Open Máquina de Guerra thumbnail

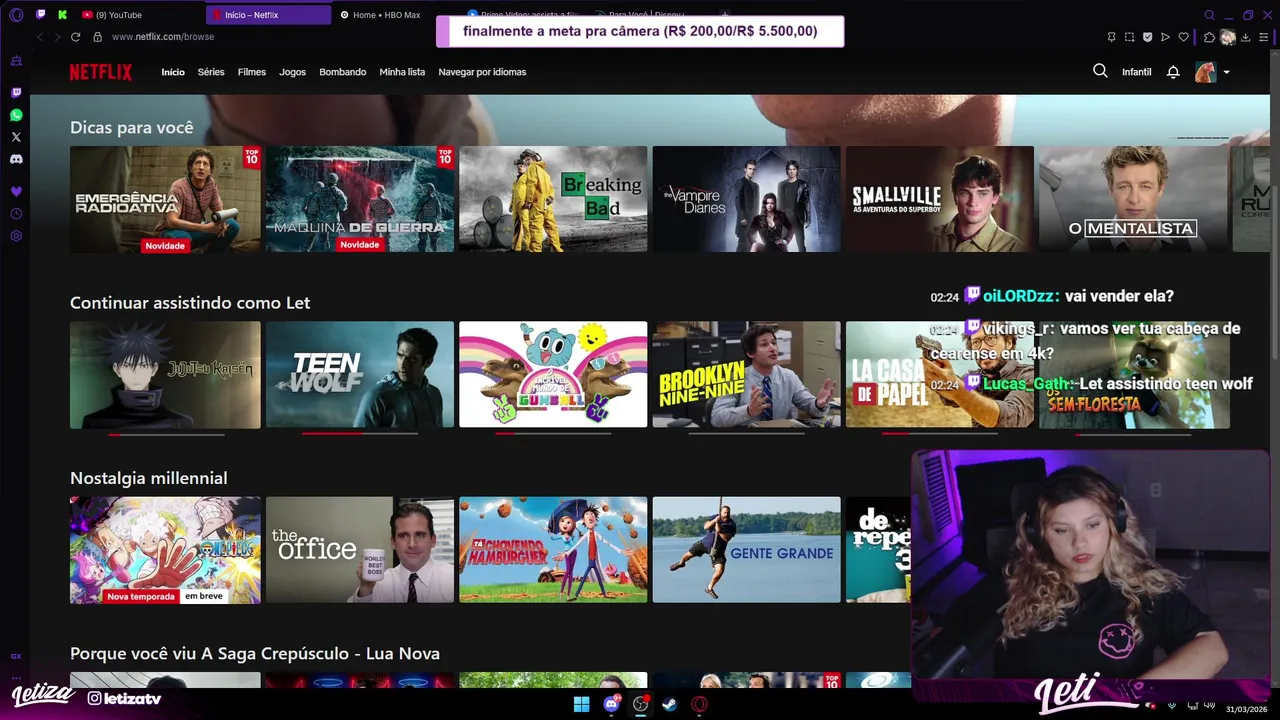tap(360, 199)
